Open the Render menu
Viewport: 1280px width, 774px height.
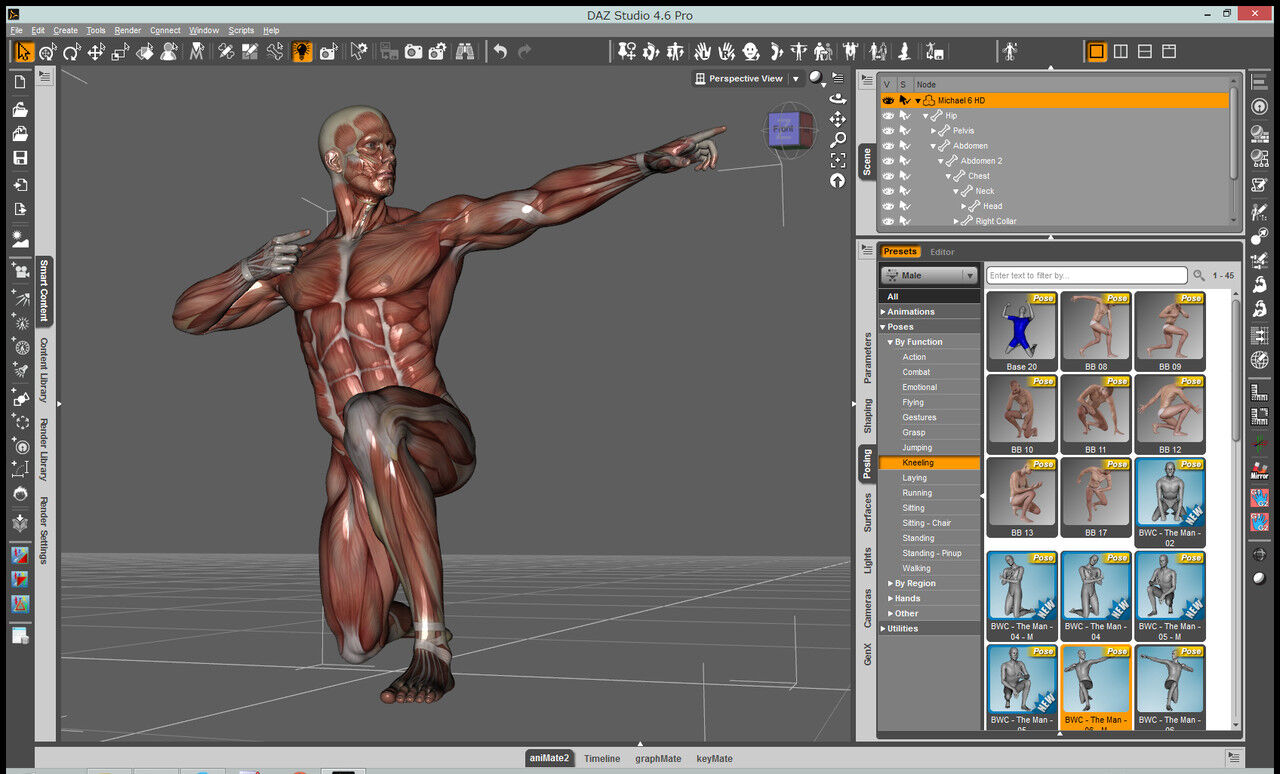[128, 30]
